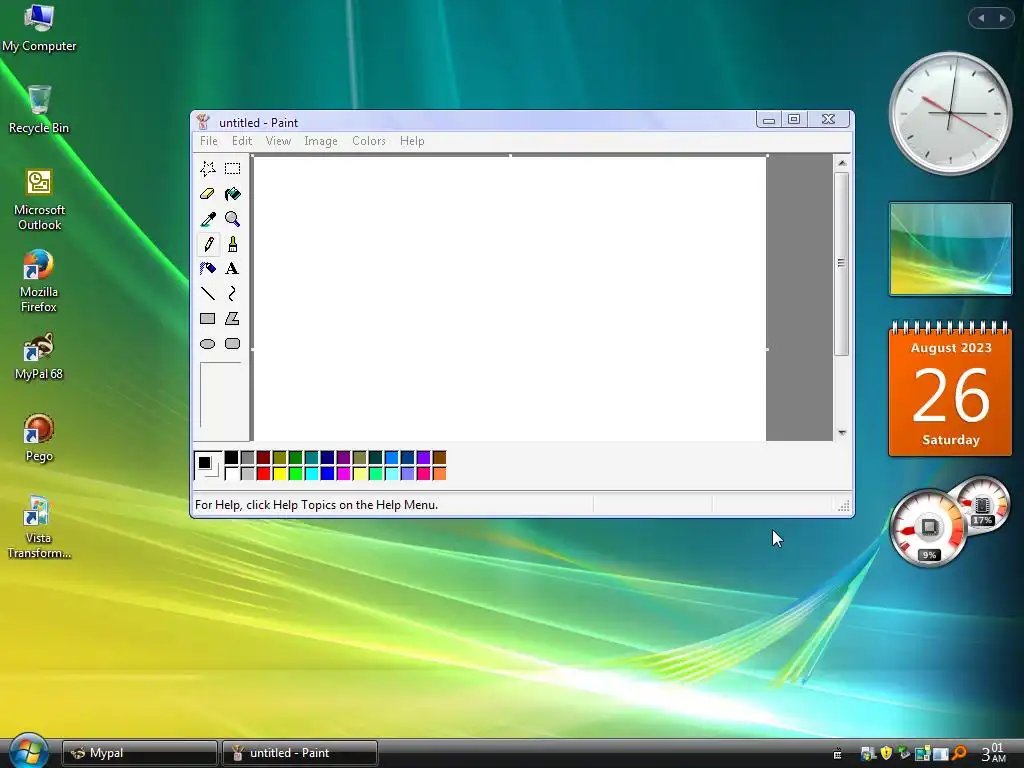
Task: Choose the Ellipse tool
Action: pyautogui.click(x=208, y=344)
